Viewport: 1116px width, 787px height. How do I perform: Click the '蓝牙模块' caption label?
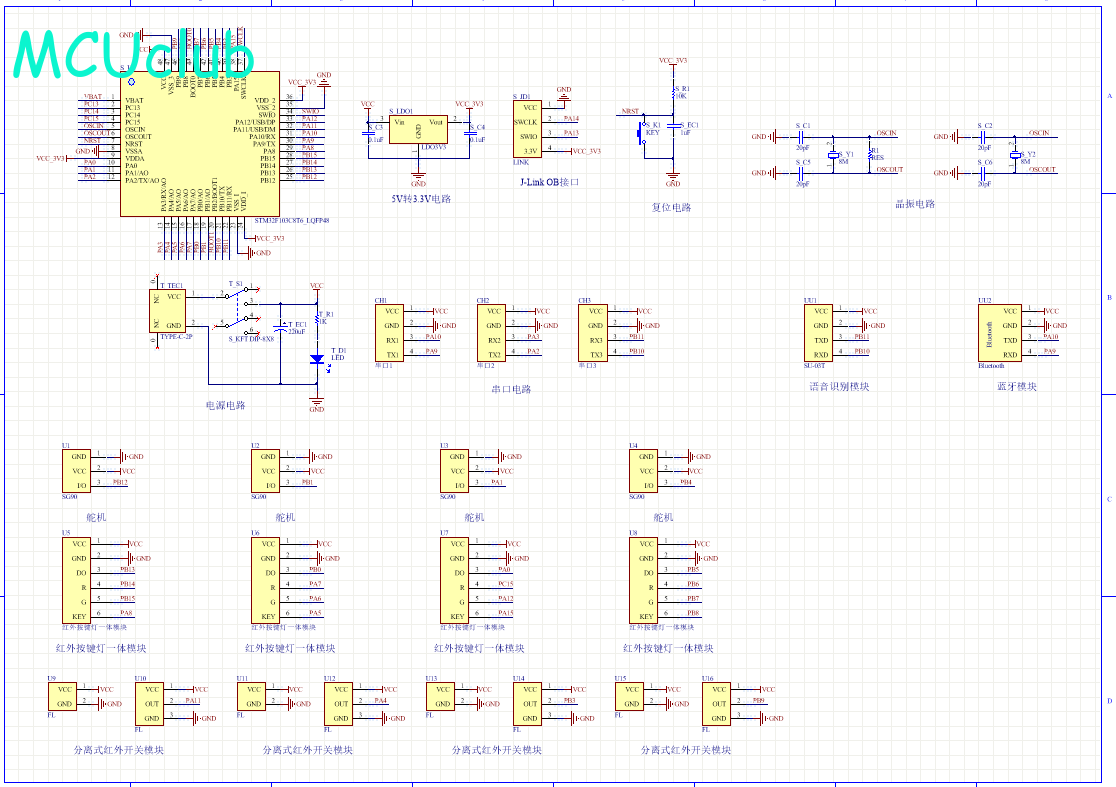(x=1016, y=386)
